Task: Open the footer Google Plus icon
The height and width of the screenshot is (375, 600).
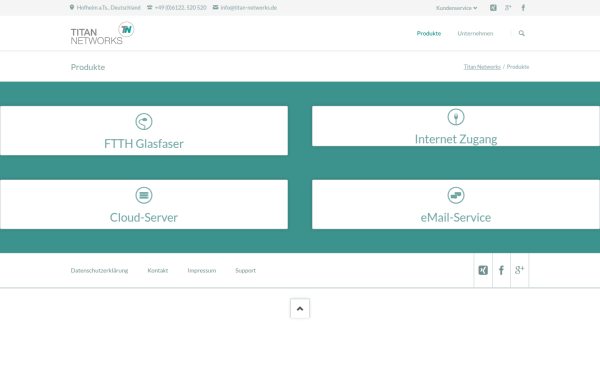Action: click(519, 270)
